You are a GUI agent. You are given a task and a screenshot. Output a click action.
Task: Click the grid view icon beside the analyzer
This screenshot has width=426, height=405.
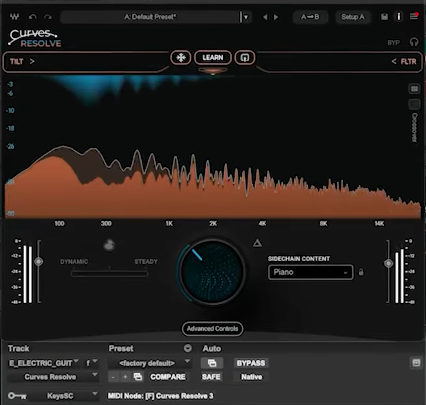pos(414,89)
